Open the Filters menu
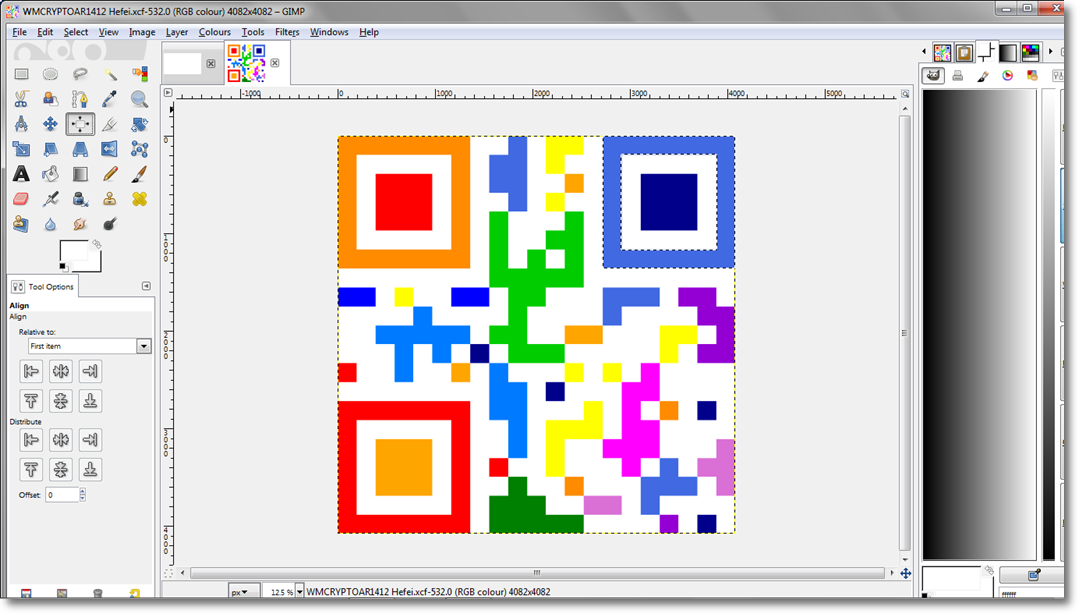Image resolution: width=1080 pixels, height=615 pixels. pos(287,32)
